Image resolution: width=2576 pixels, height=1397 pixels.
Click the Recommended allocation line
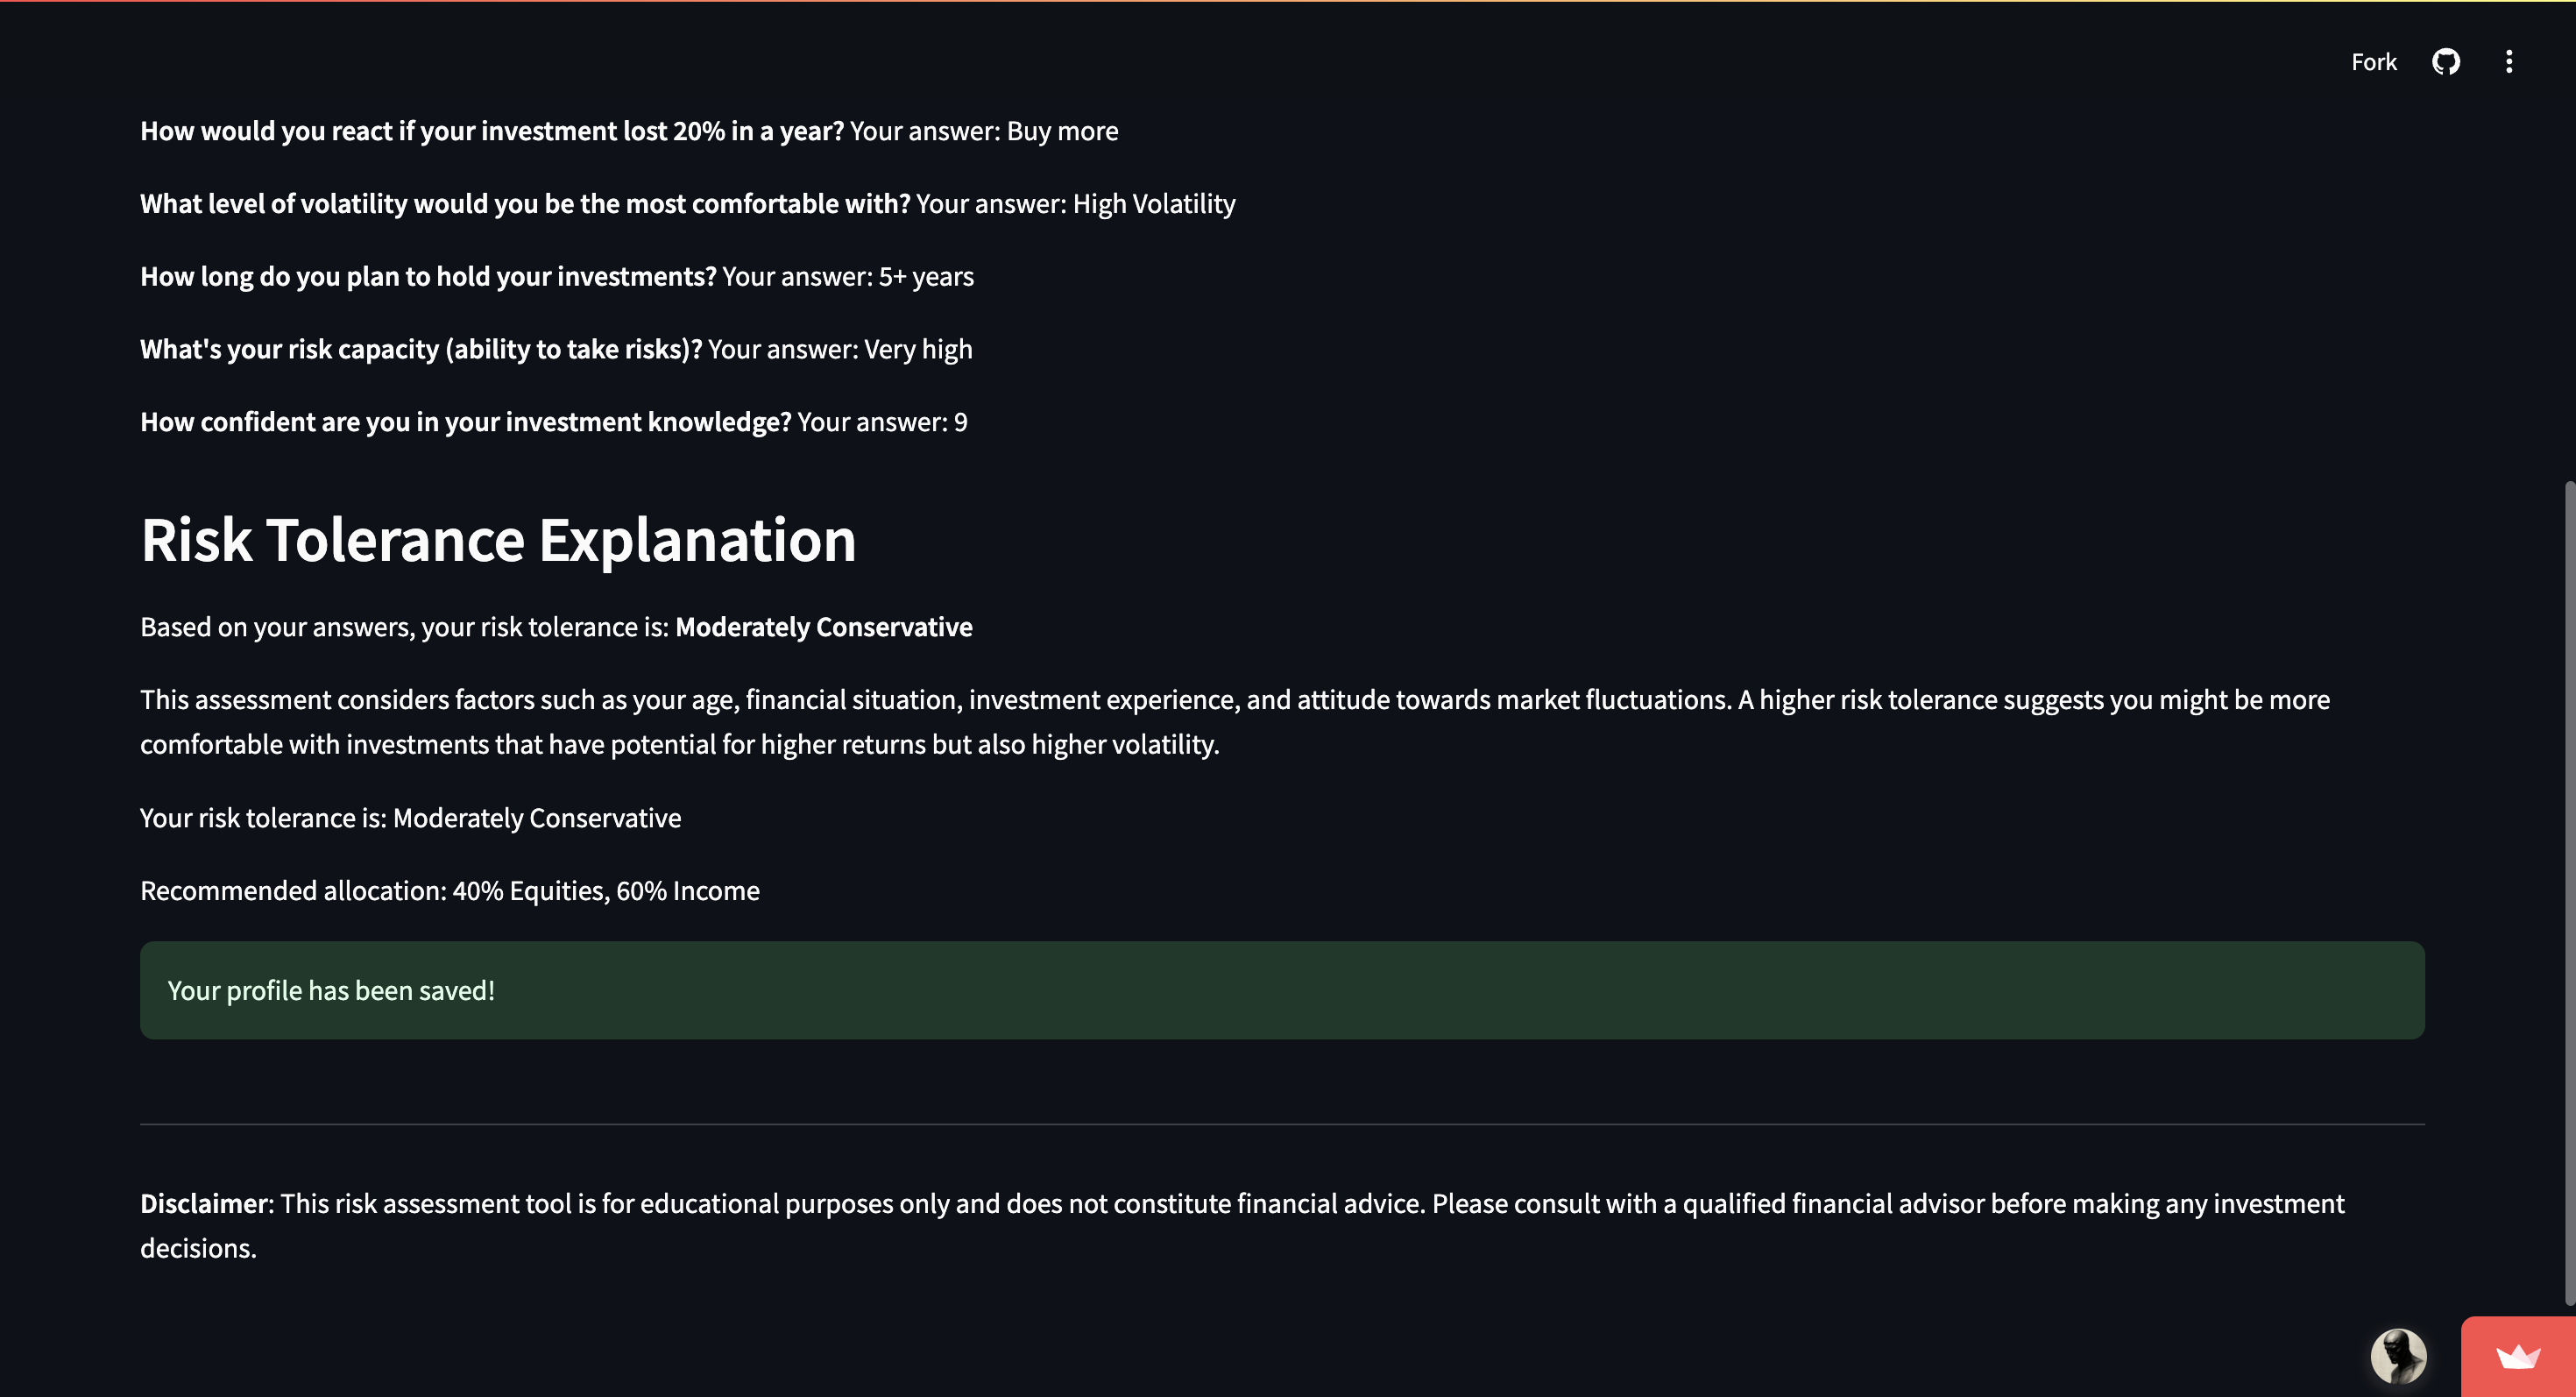click(449, 891)
